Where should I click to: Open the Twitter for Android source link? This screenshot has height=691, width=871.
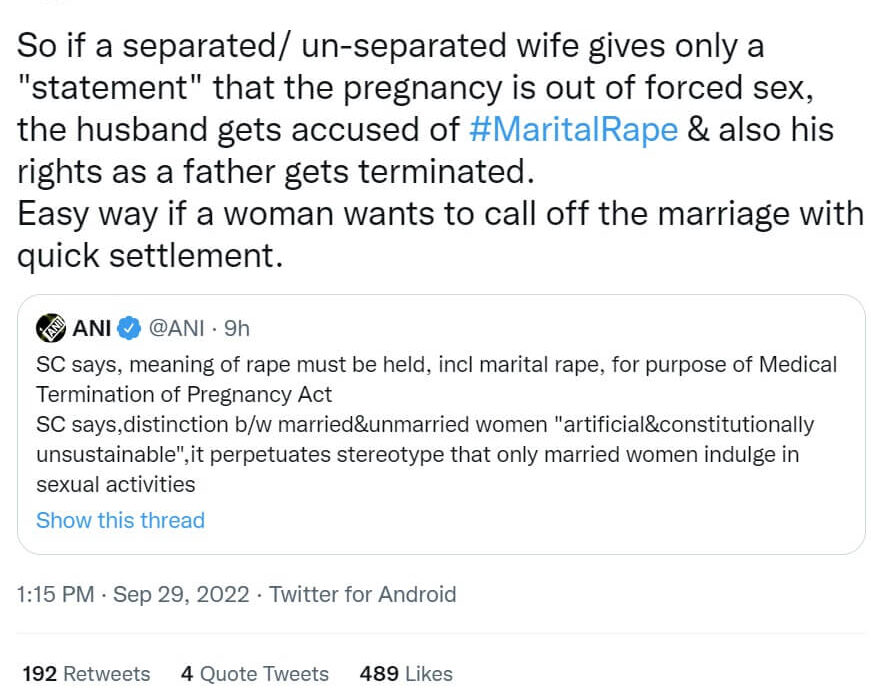362,594
